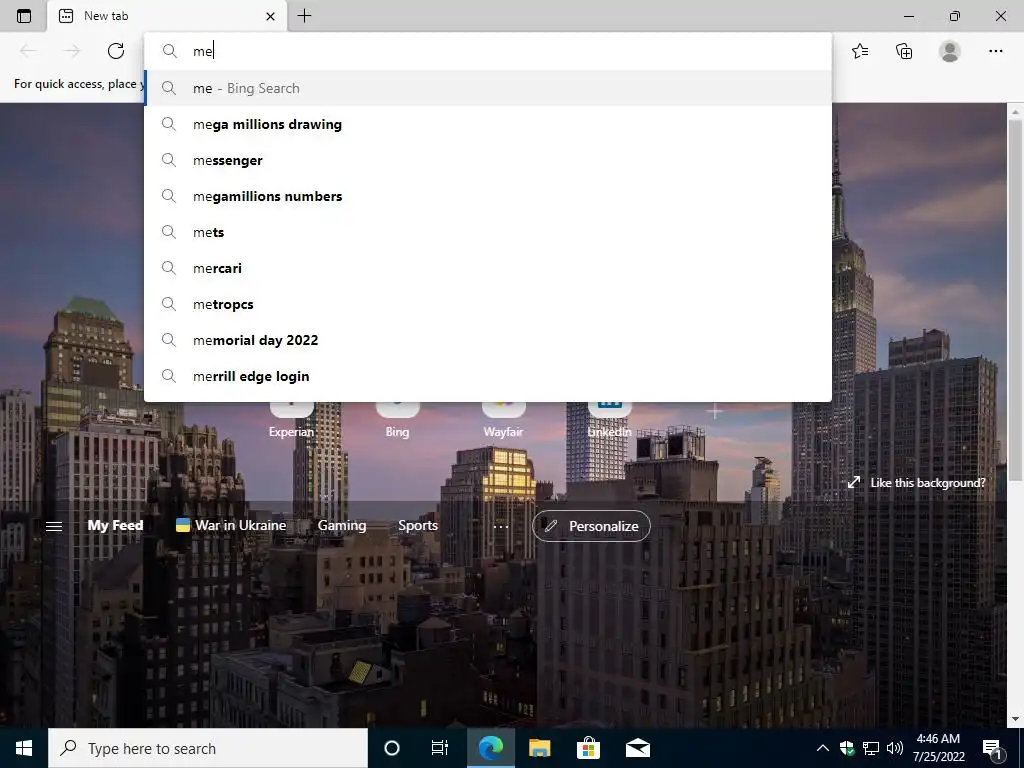Click into the address bar input

pos(488,51)
